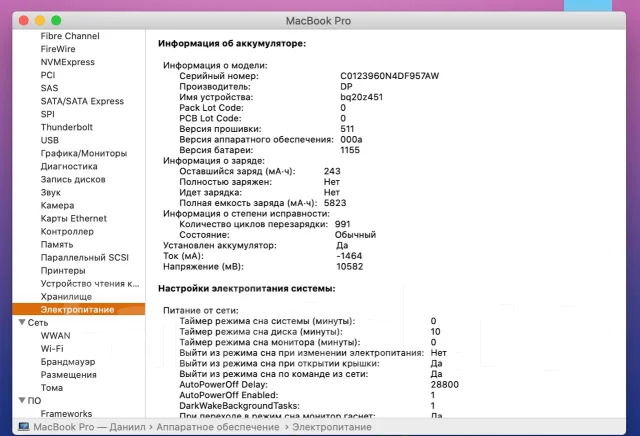
Task: Select Камера in sidebar
Action: [57, 206]
